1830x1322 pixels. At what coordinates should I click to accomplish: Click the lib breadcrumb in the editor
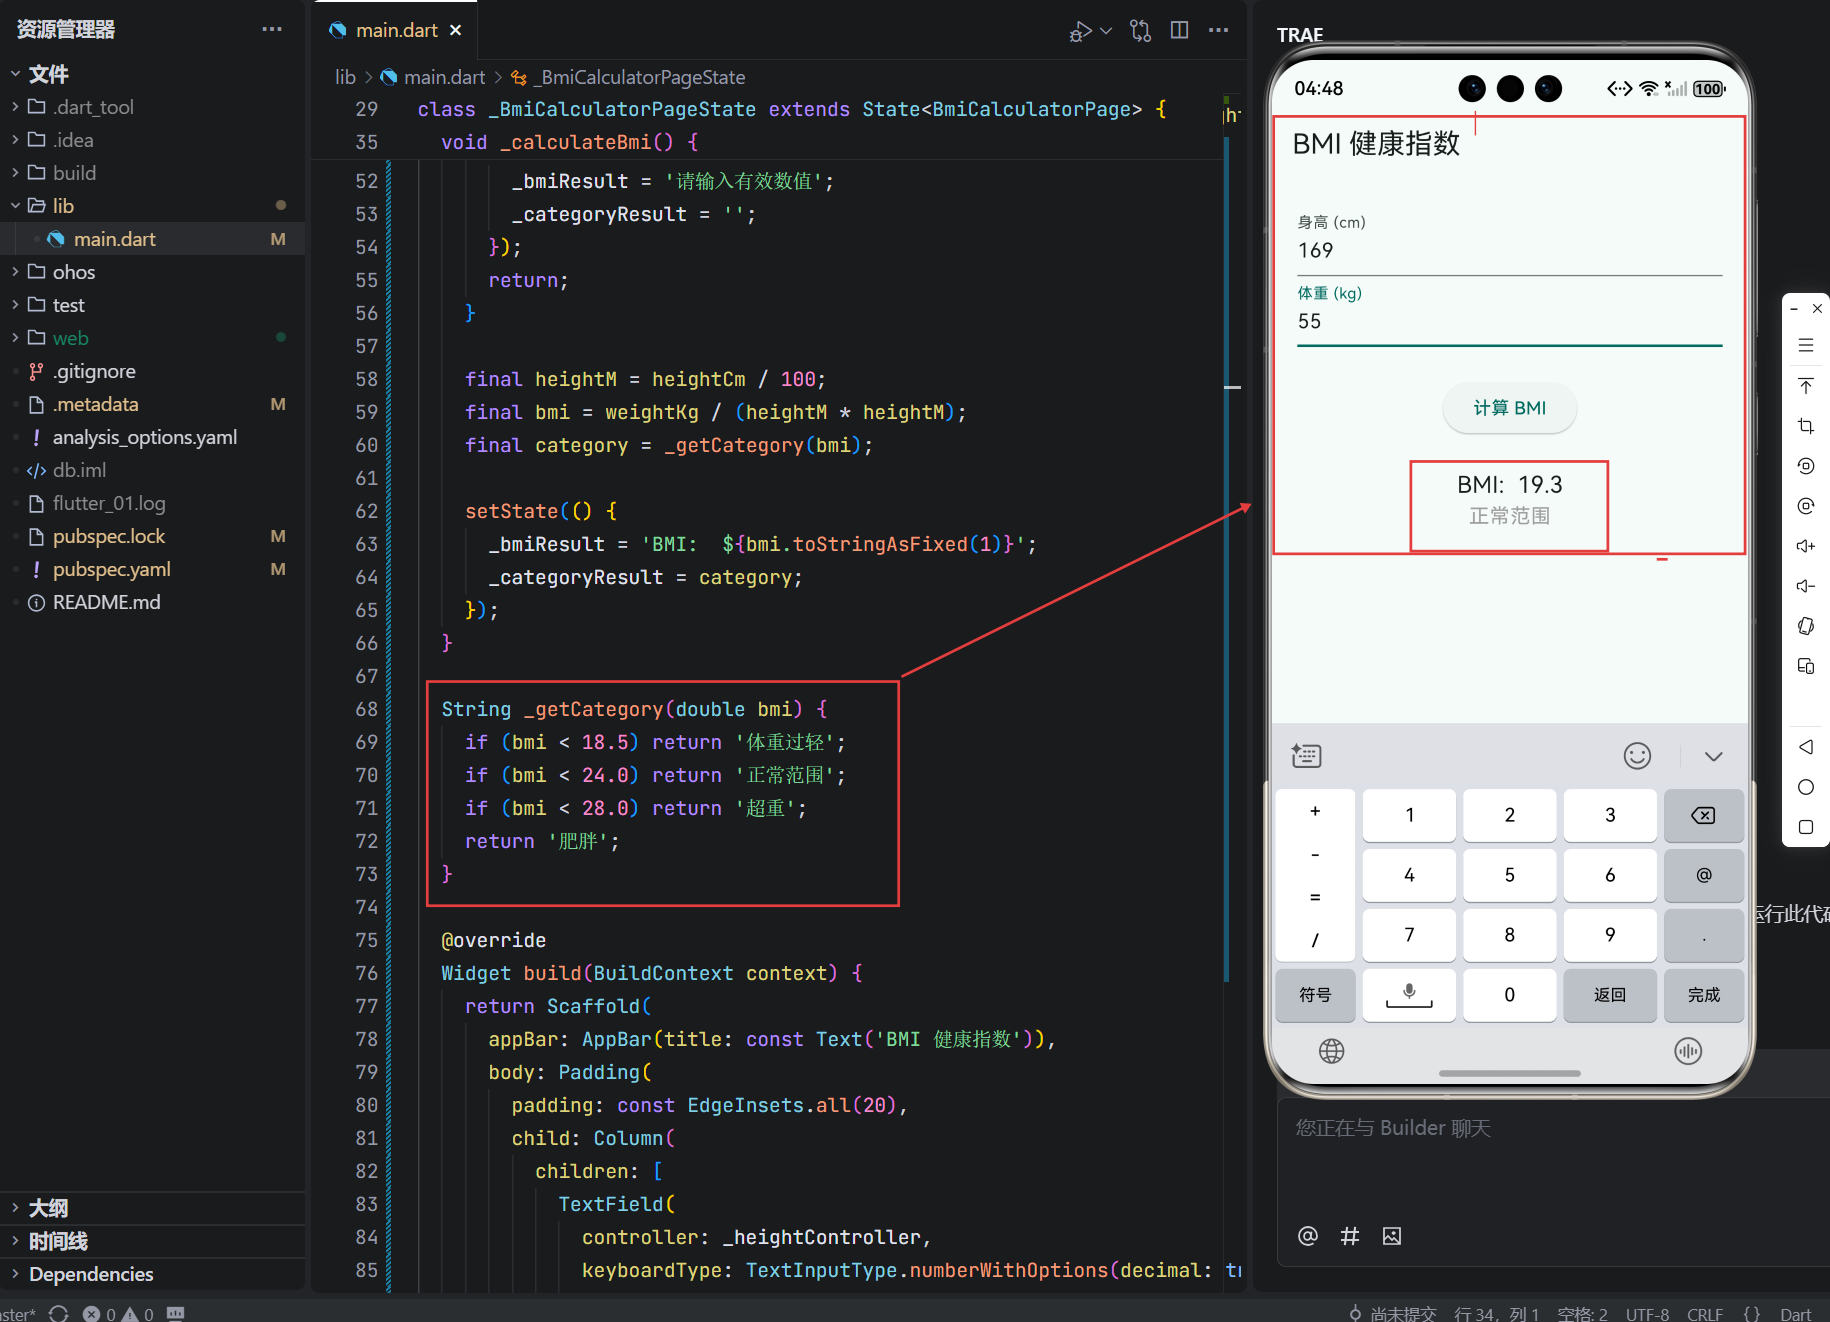(345, 77)
